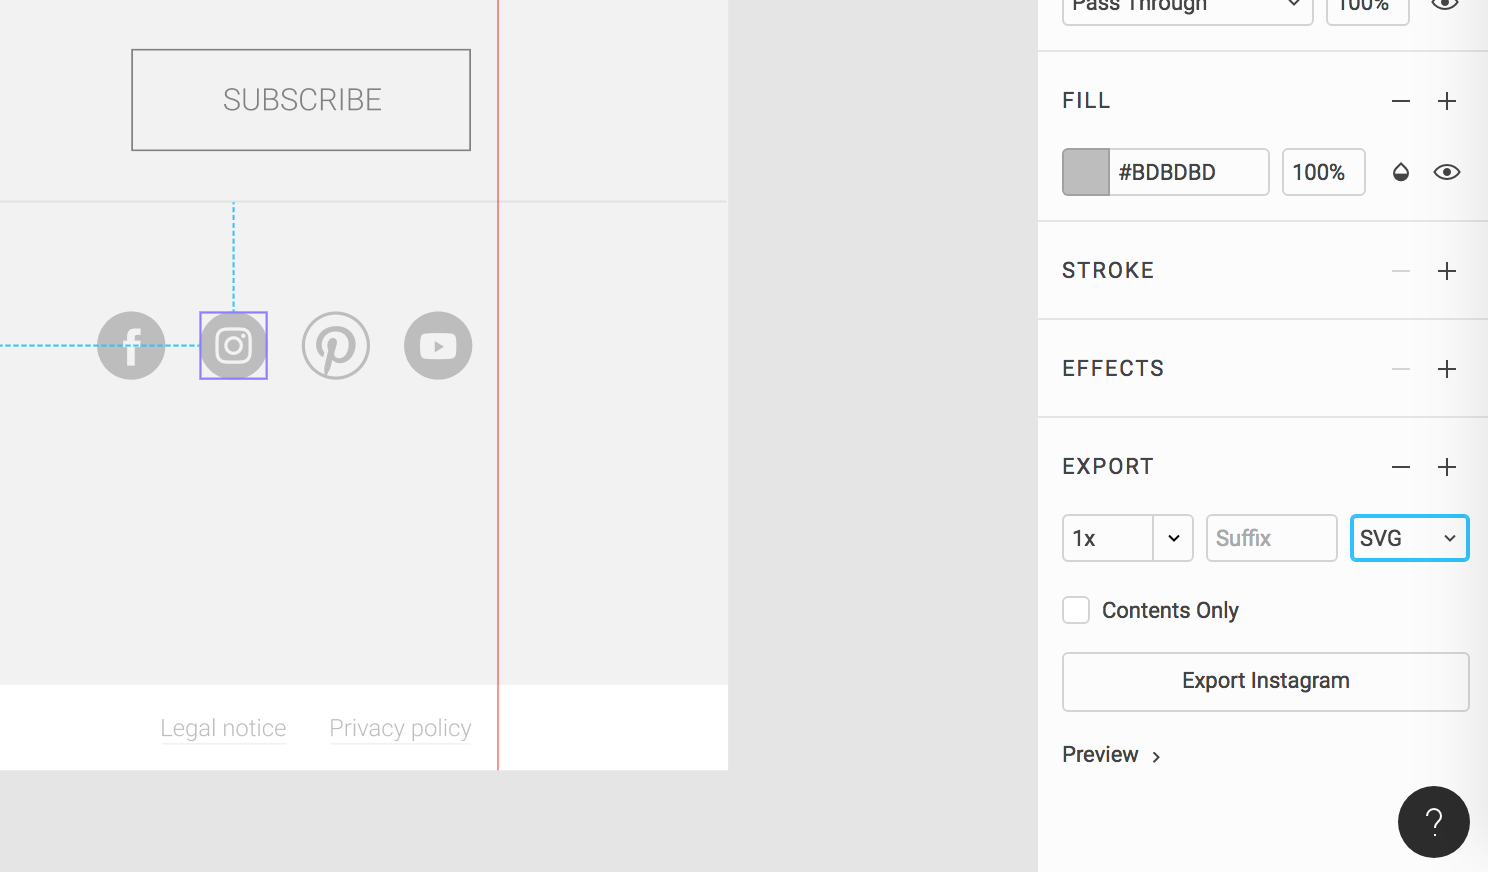Select the Instagram icon on the canvas
1488x872 pixels.
tap(233, 345)
